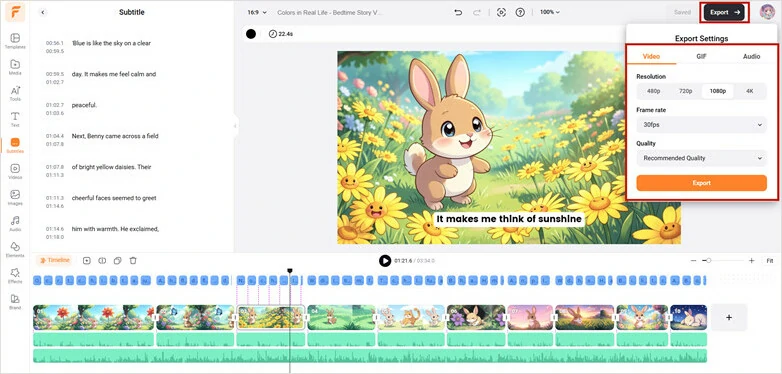Open the Templates sidebar panel
Viewport: 782px width, 374px height.
pos(15,40)
